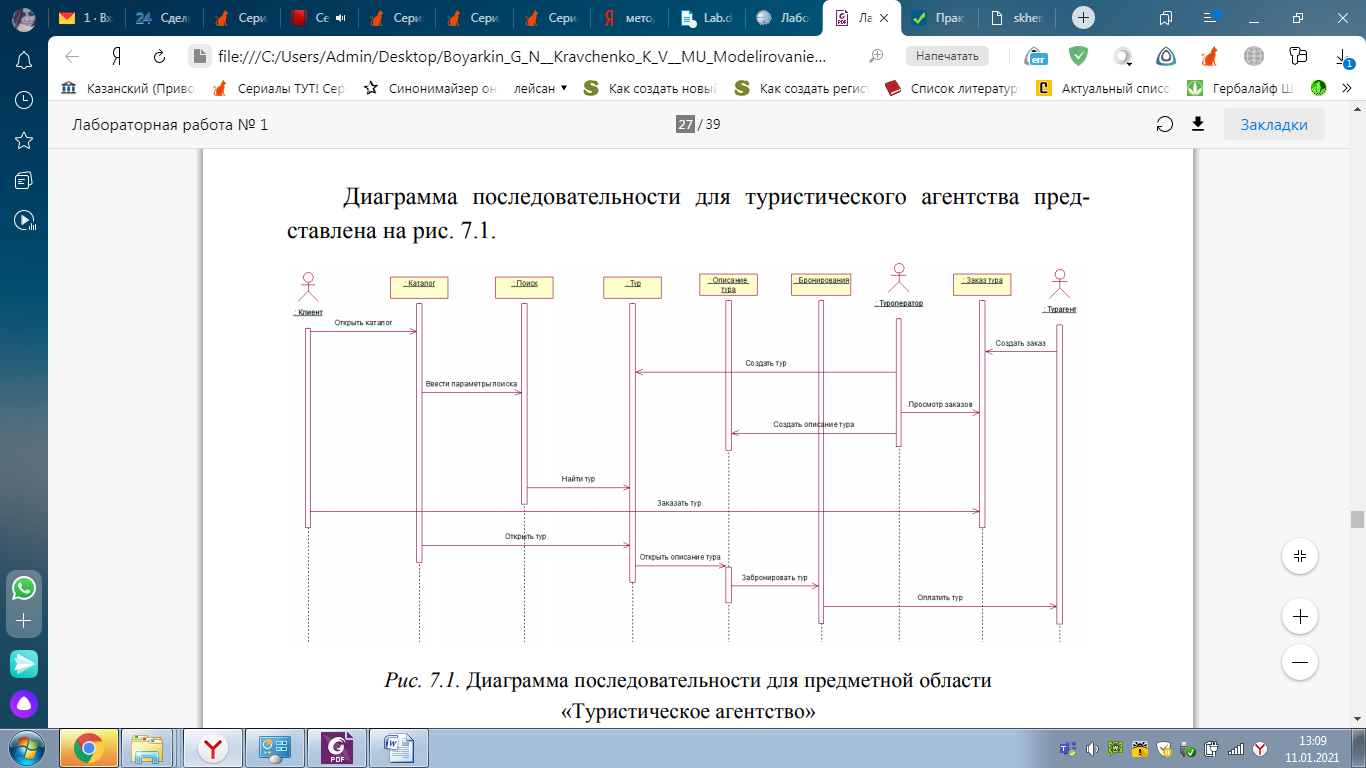Click the Лабораторная работа № 1 title
1366x768 pixels.
coord(170,124)
